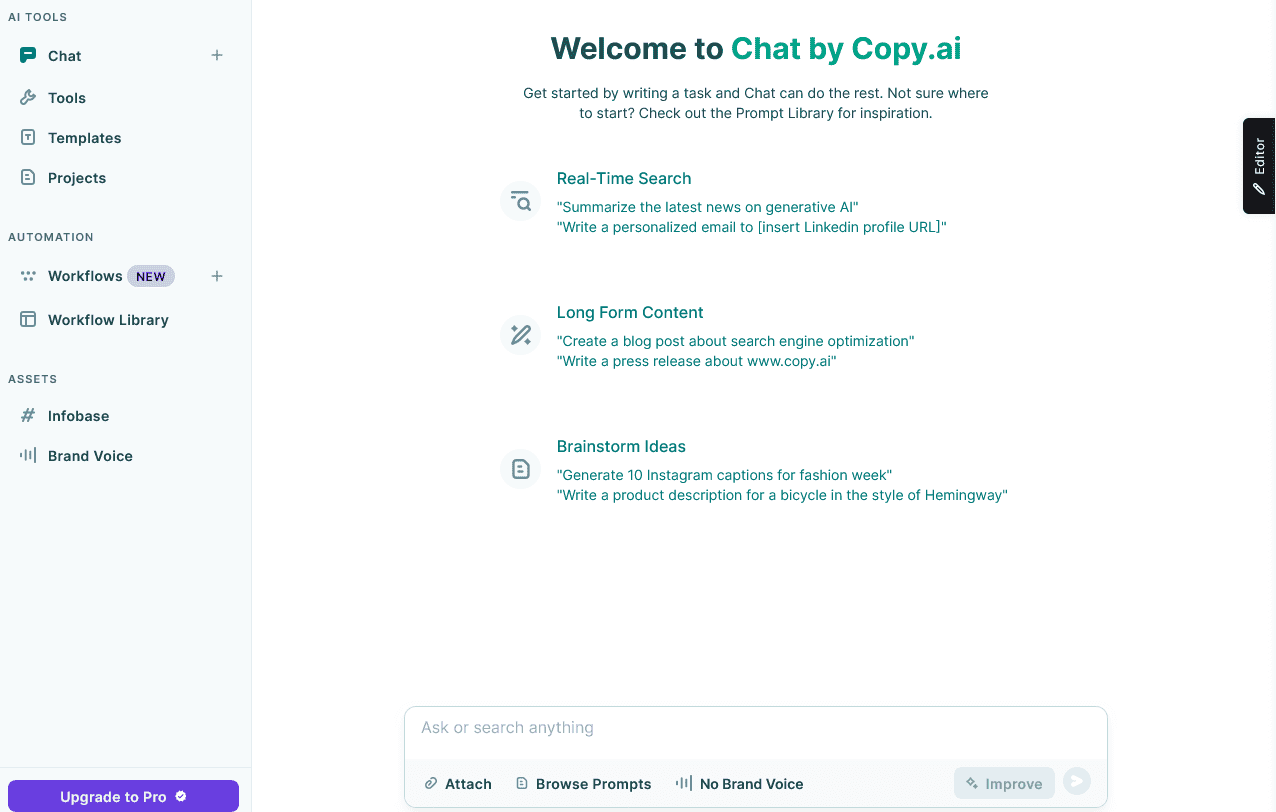This screenshot has height=812, width=1276.
Task: Click the Upgrade to Pro button
Action: 123,796
